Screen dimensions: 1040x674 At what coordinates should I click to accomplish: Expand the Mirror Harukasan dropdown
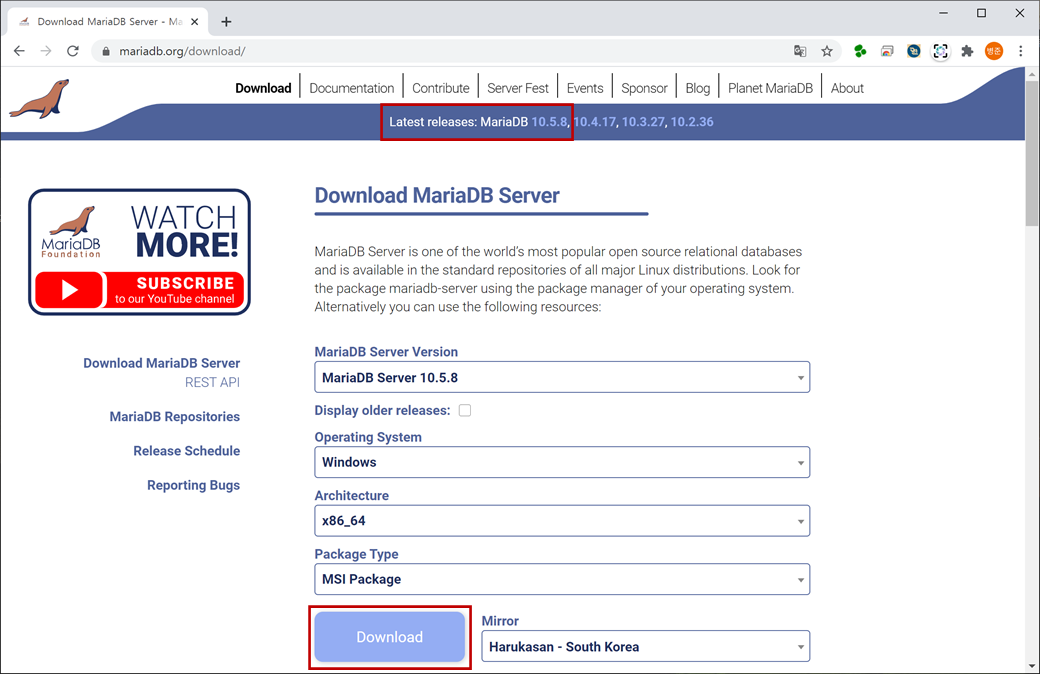click(x=645, y=646)
